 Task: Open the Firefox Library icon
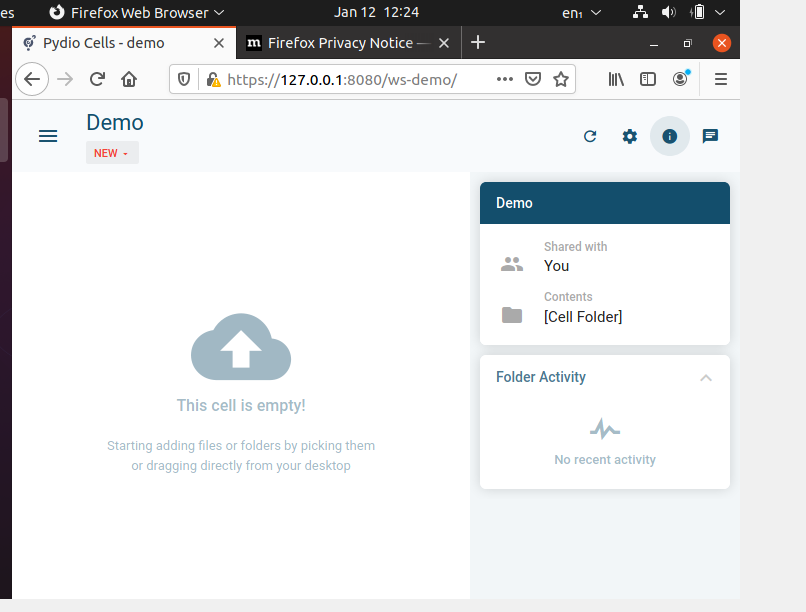tap(616, 79)
